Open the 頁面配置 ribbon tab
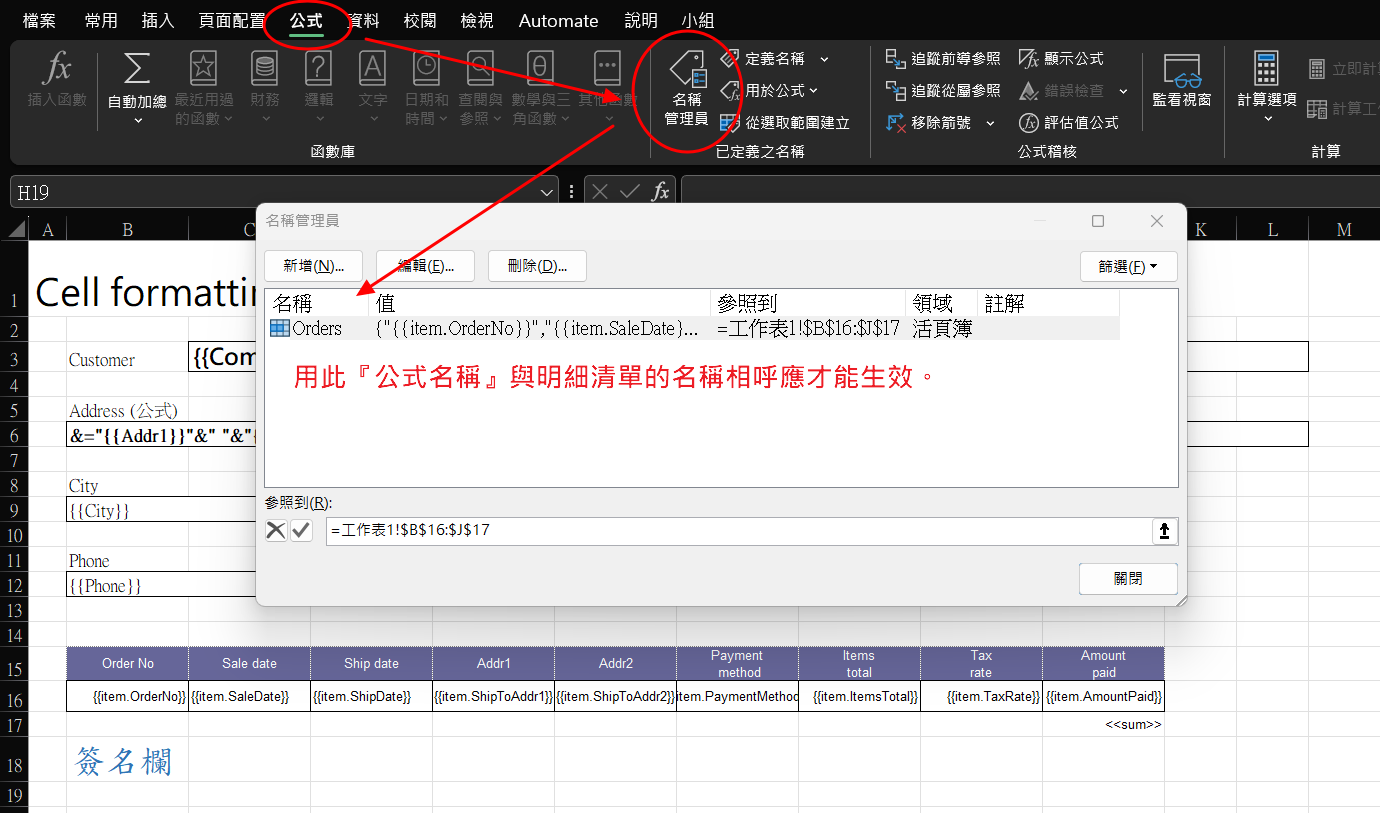This screenshot has height=813, width=1380. point(232,21)
